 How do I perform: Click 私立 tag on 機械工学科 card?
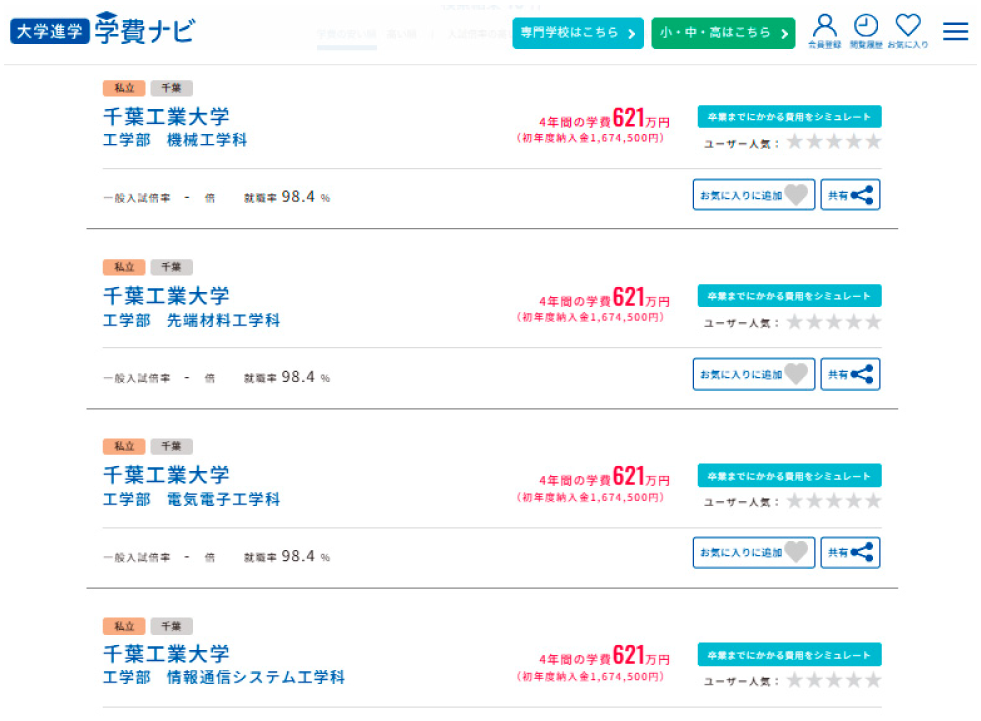click(x=124, y=88)
